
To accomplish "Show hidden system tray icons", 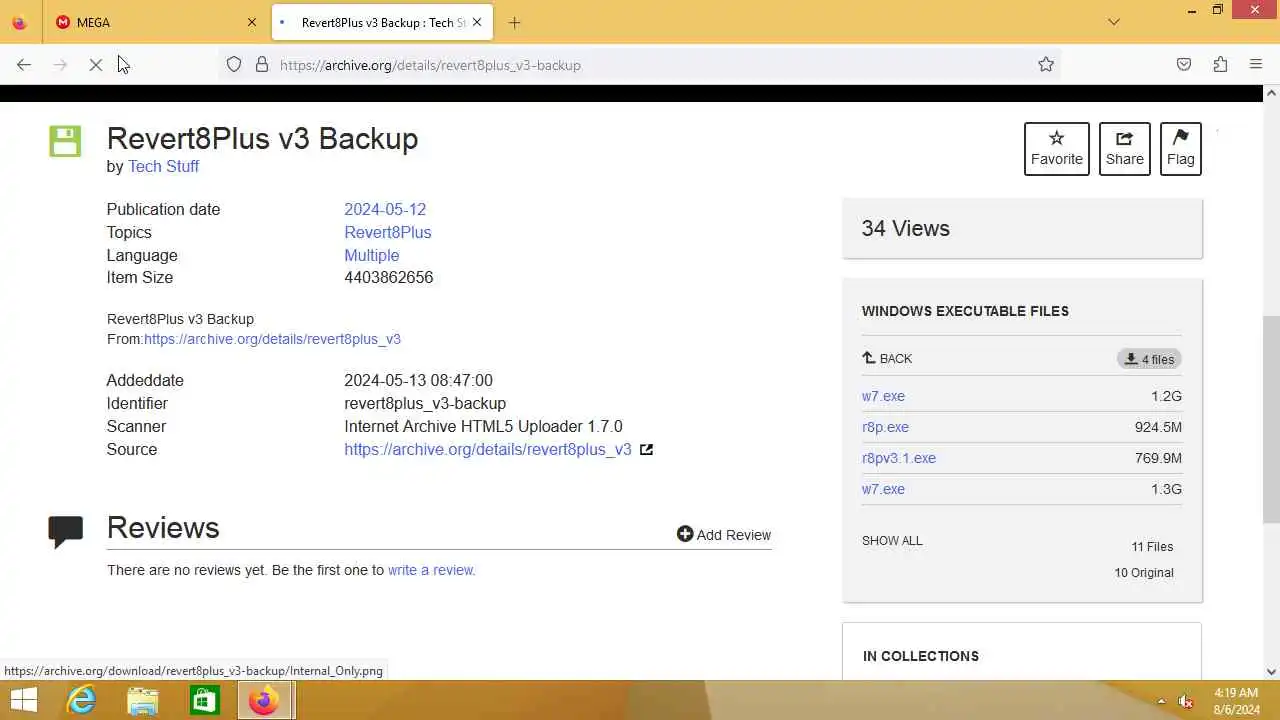I will coord(1161,702).
